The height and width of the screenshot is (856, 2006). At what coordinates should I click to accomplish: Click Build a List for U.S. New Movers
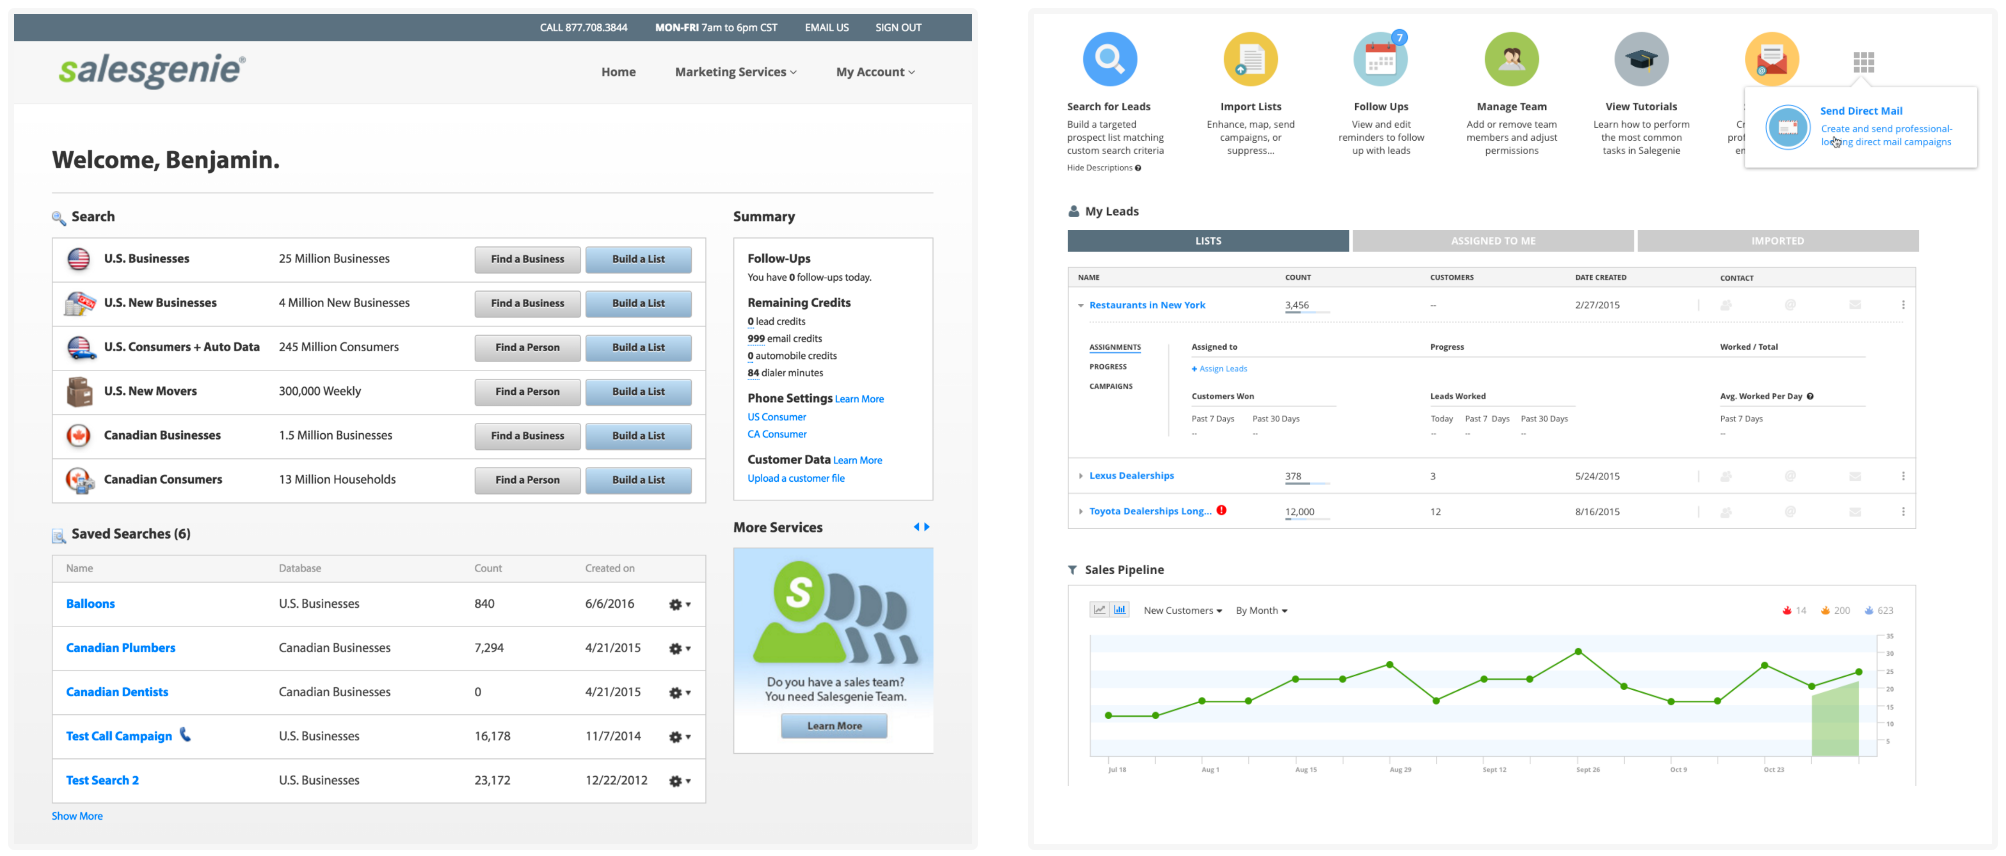tap(638, 391)
